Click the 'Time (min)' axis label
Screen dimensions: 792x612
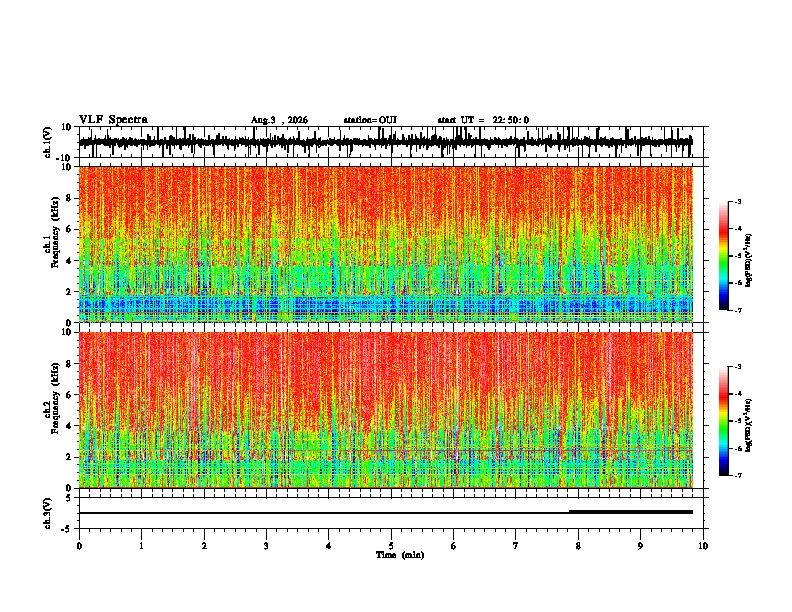(400, 555)
